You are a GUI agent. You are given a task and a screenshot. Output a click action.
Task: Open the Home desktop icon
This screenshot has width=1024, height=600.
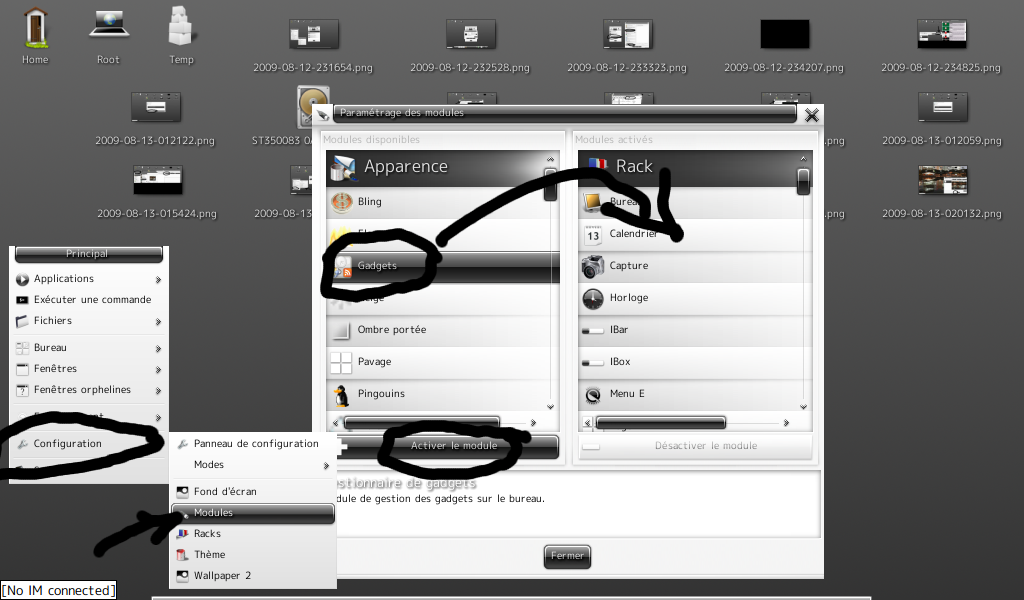(35, 26)
